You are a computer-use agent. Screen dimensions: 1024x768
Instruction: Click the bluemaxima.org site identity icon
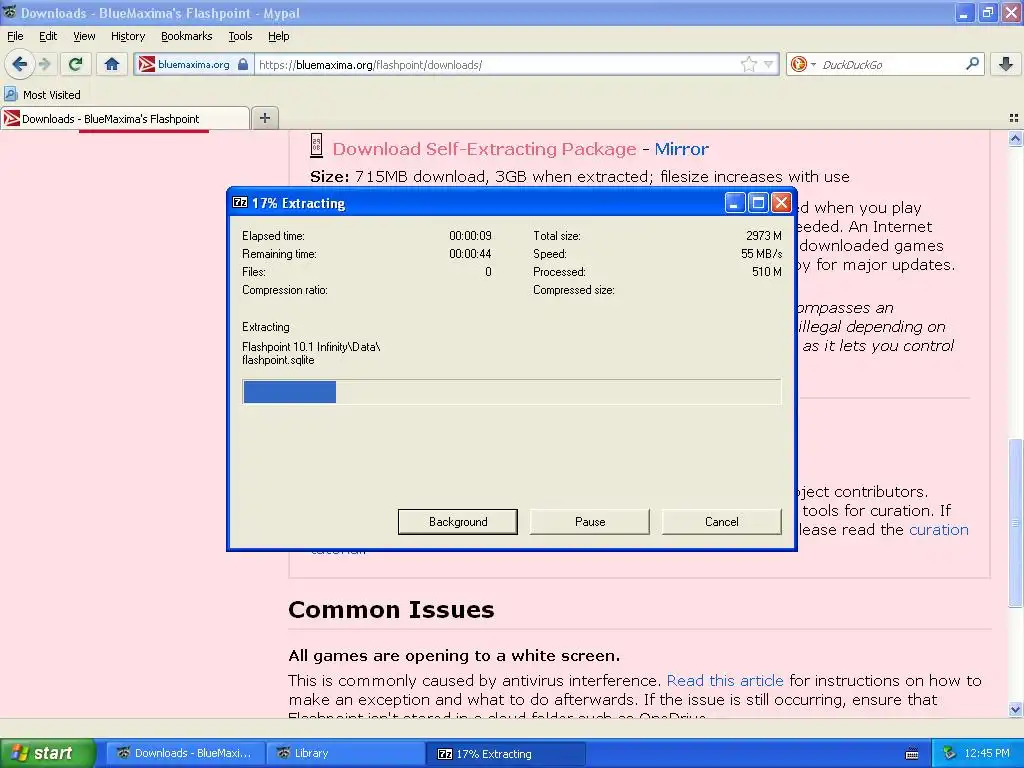pos(147,64)
